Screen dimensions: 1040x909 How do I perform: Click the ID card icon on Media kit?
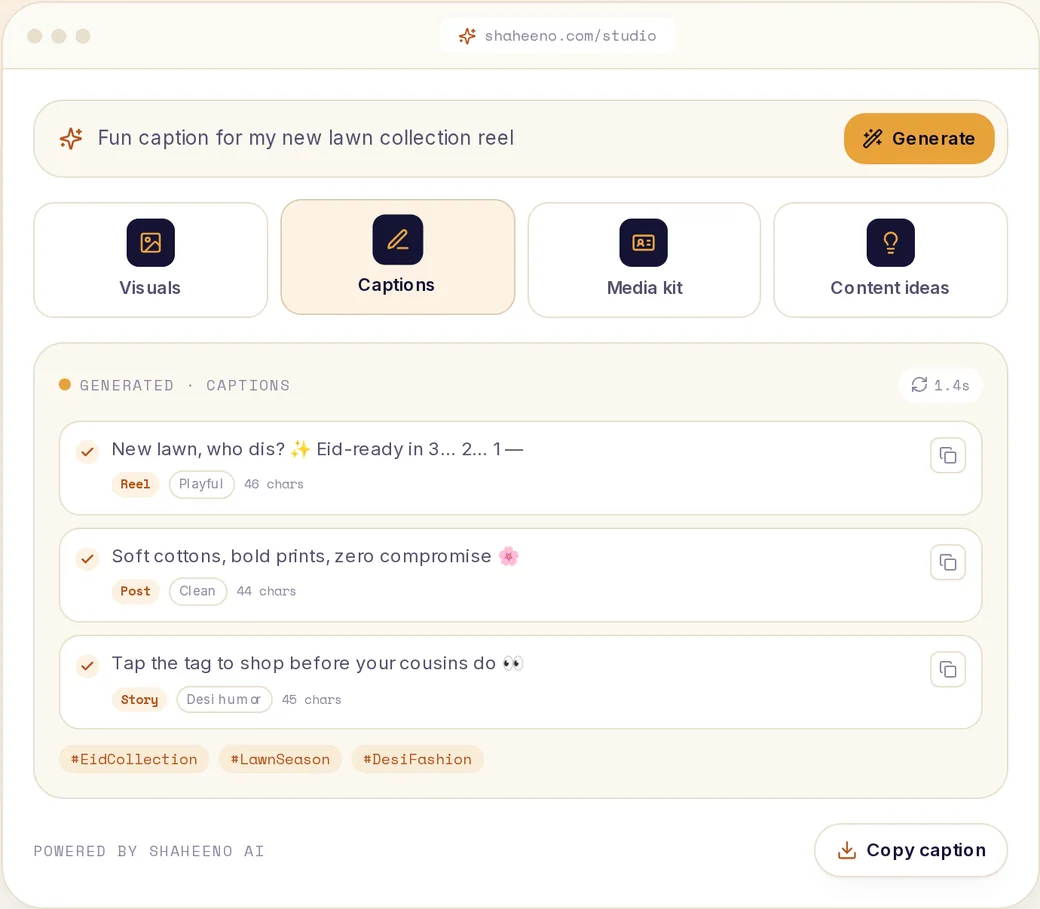point(643,242)
